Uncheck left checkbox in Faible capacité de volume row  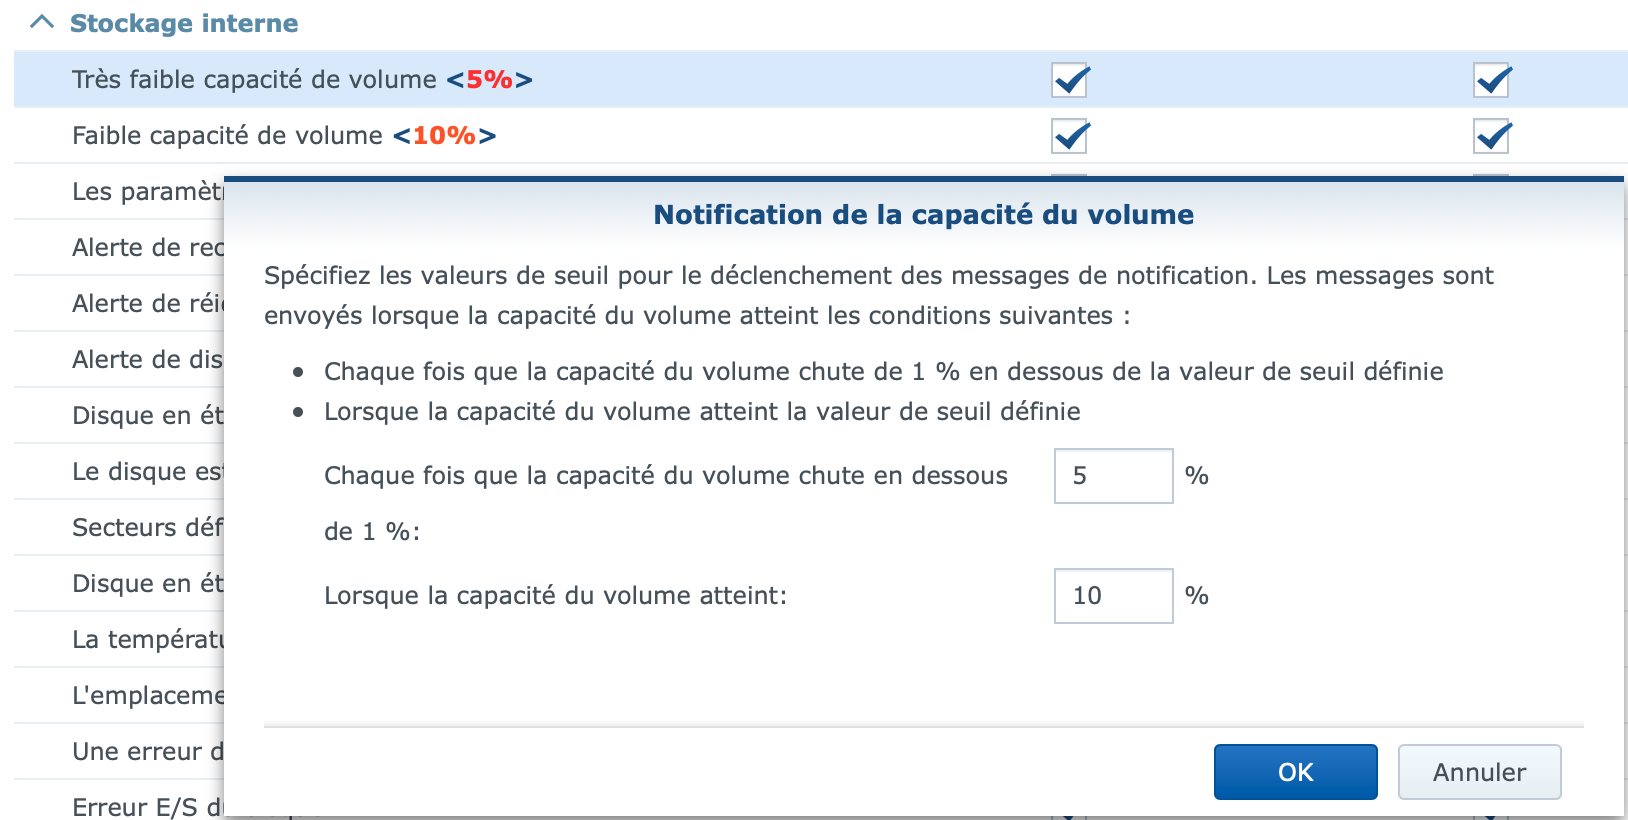point(1069,136)
